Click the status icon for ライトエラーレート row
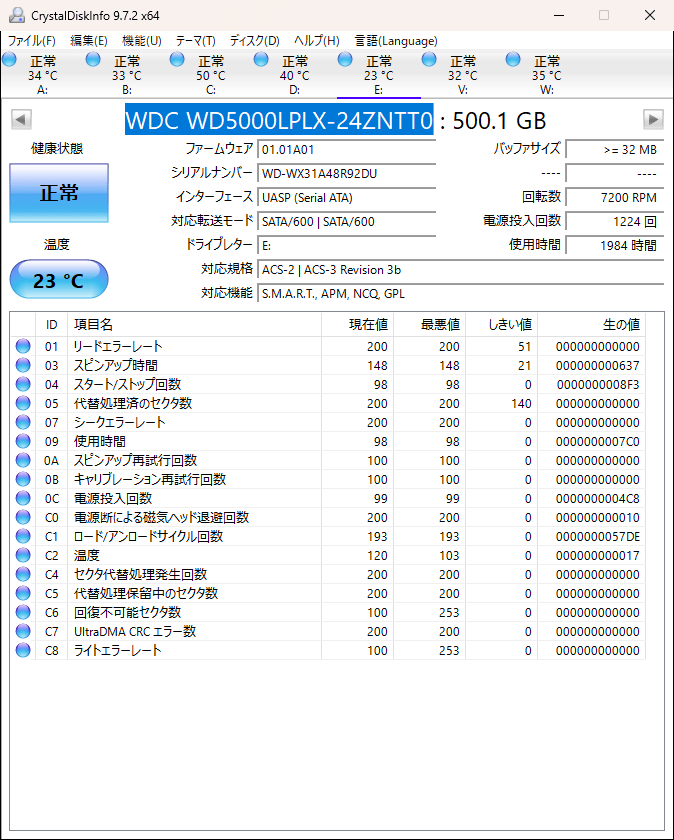The width and height of the screenshot is (674, 840). point(23,650)
